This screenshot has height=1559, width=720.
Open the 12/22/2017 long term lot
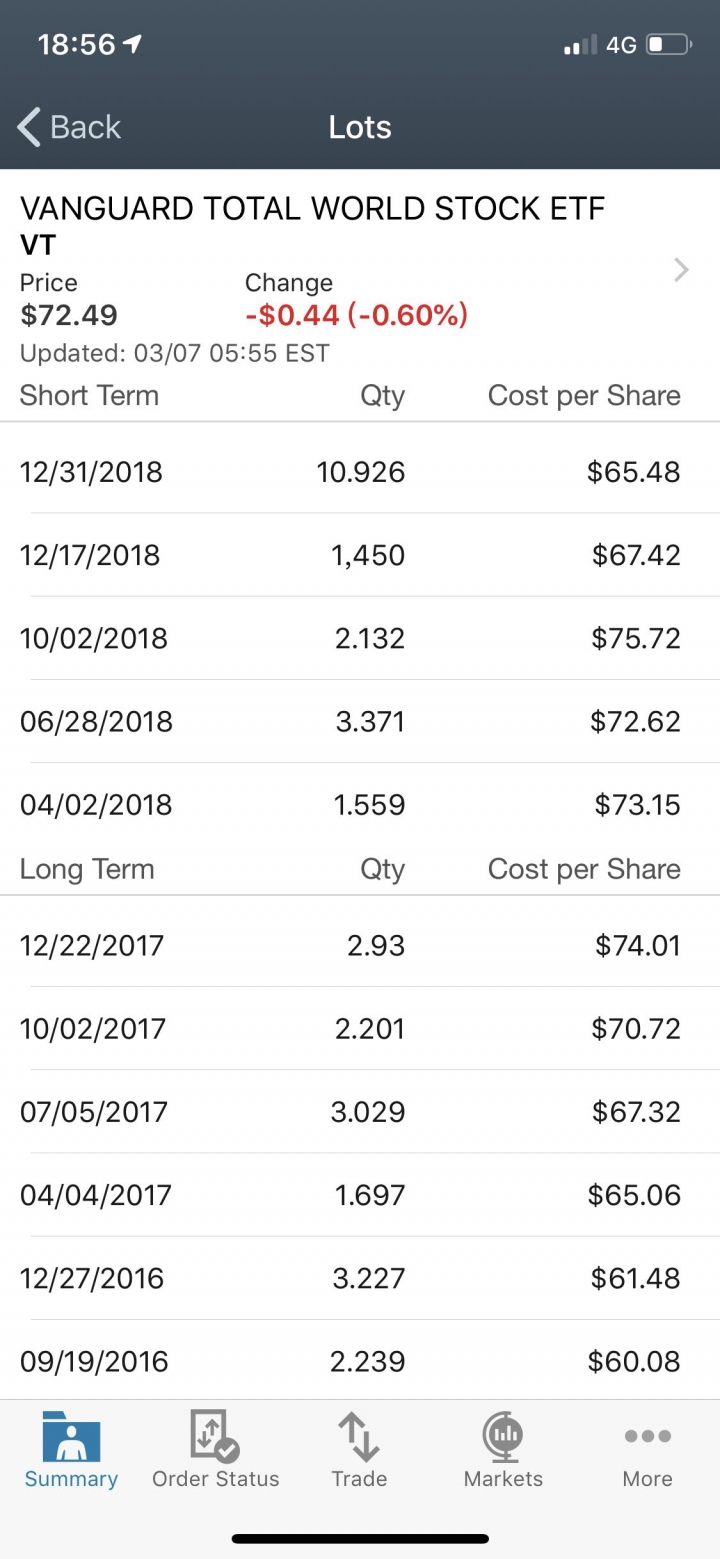point(360,945)
